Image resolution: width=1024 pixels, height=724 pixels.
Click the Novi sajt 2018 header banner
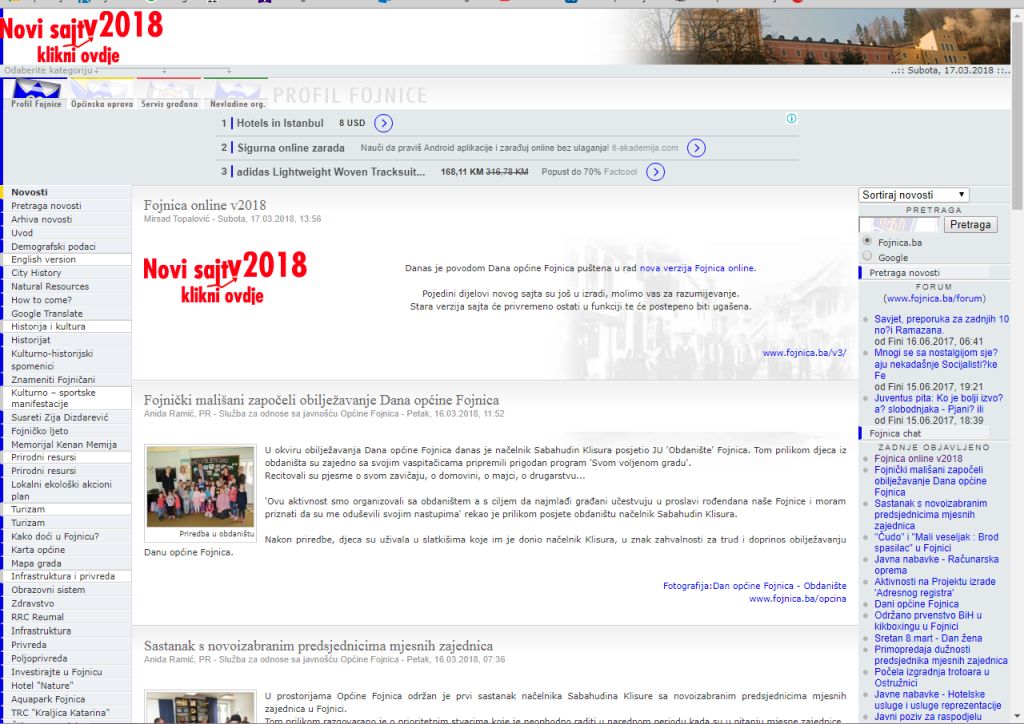pyautogui.click(x=82, y=34)
